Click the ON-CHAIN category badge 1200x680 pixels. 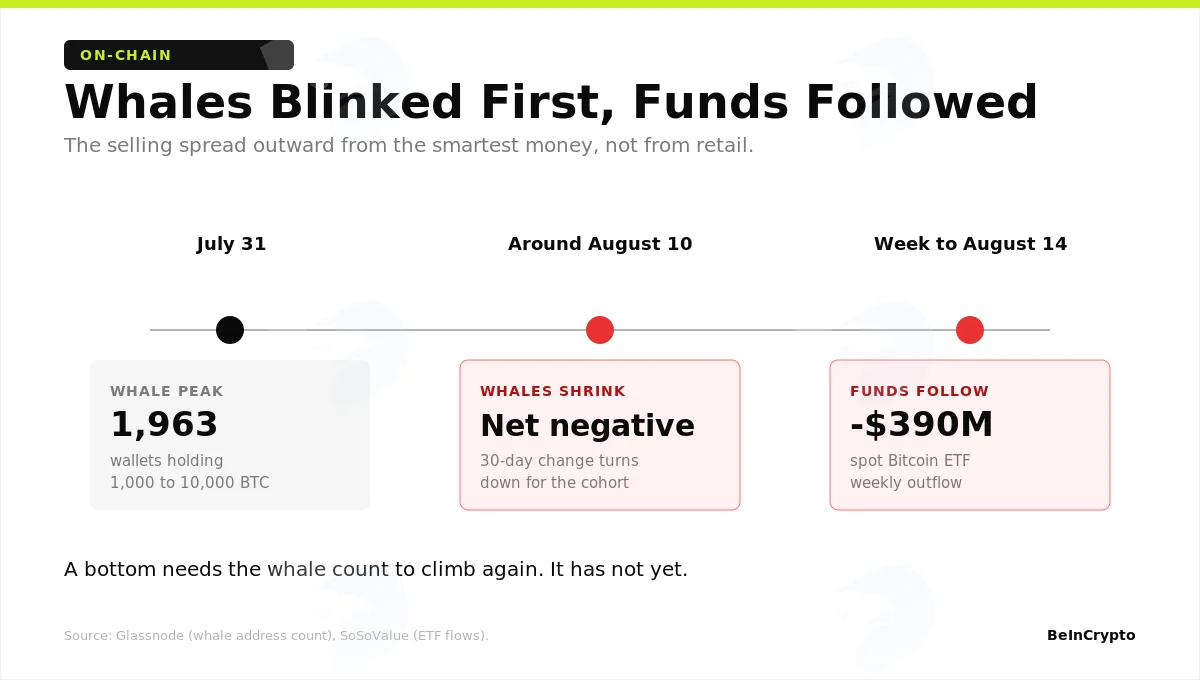point(179,55)
